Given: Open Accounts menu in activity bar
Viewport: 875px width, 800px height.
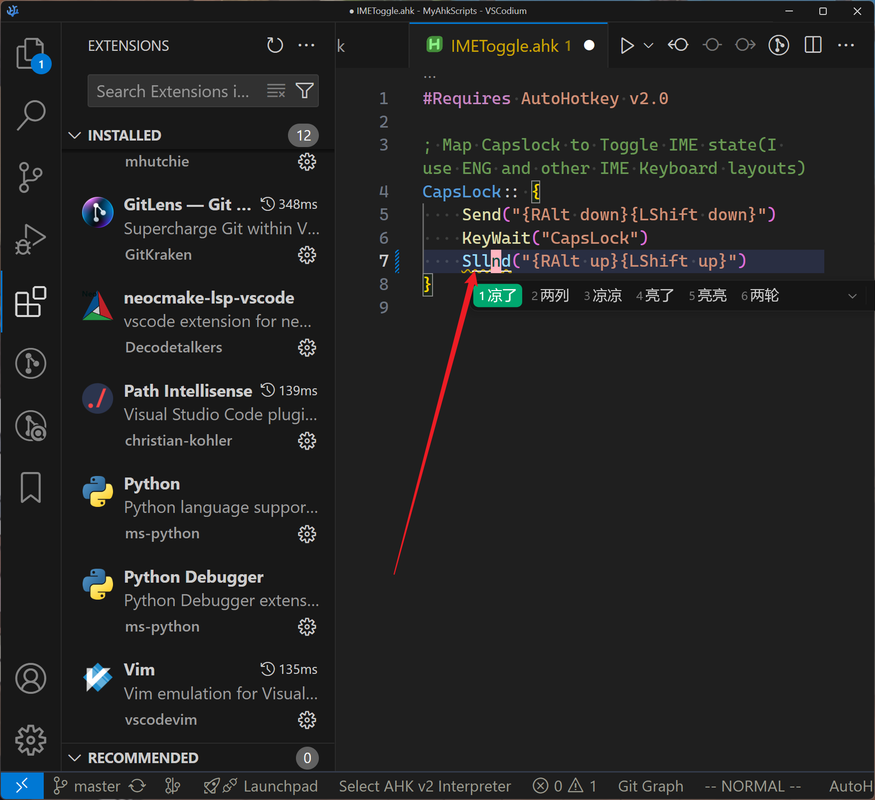Looking at the screenshot, I should tap(31, 678).
